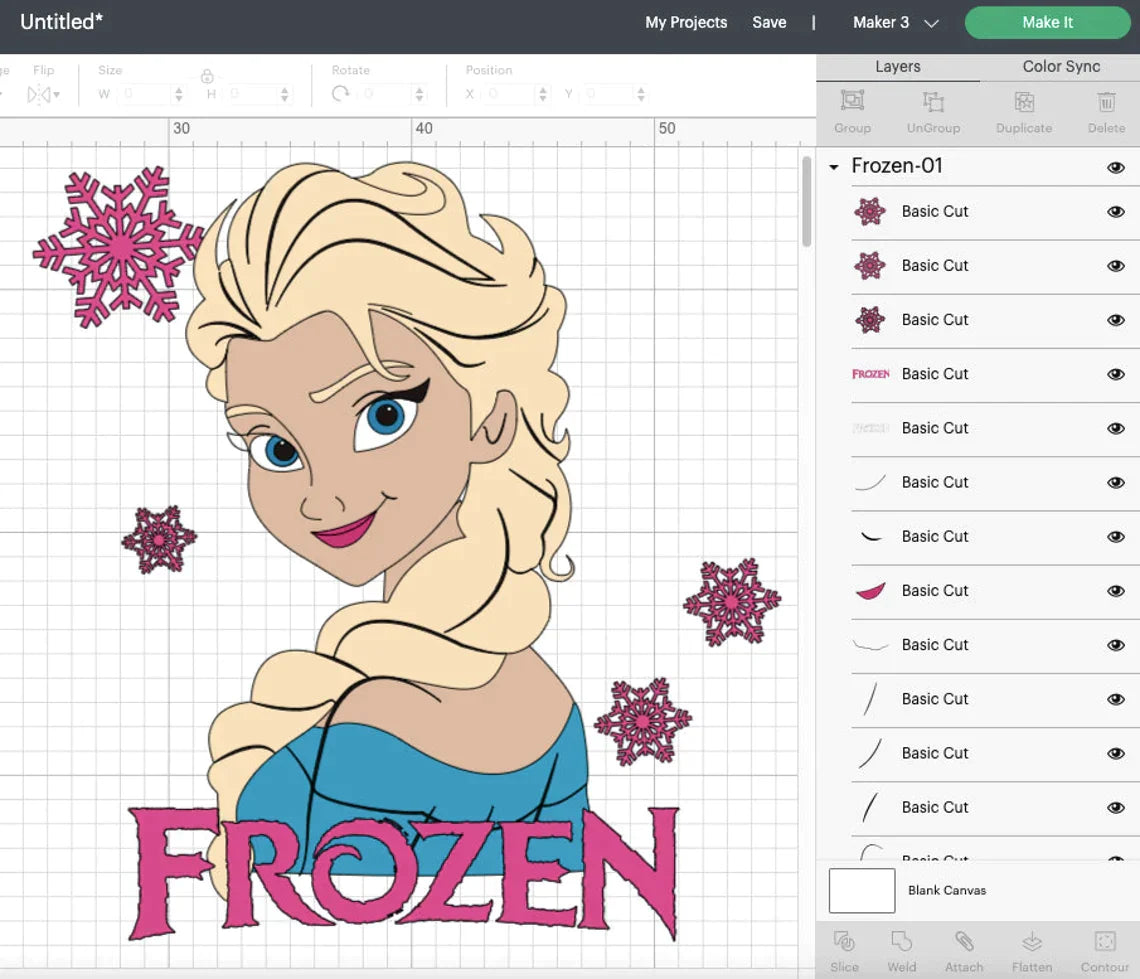1140x979 pixels.
Task: Select the Slice tool
Action: tap(844, 943)
